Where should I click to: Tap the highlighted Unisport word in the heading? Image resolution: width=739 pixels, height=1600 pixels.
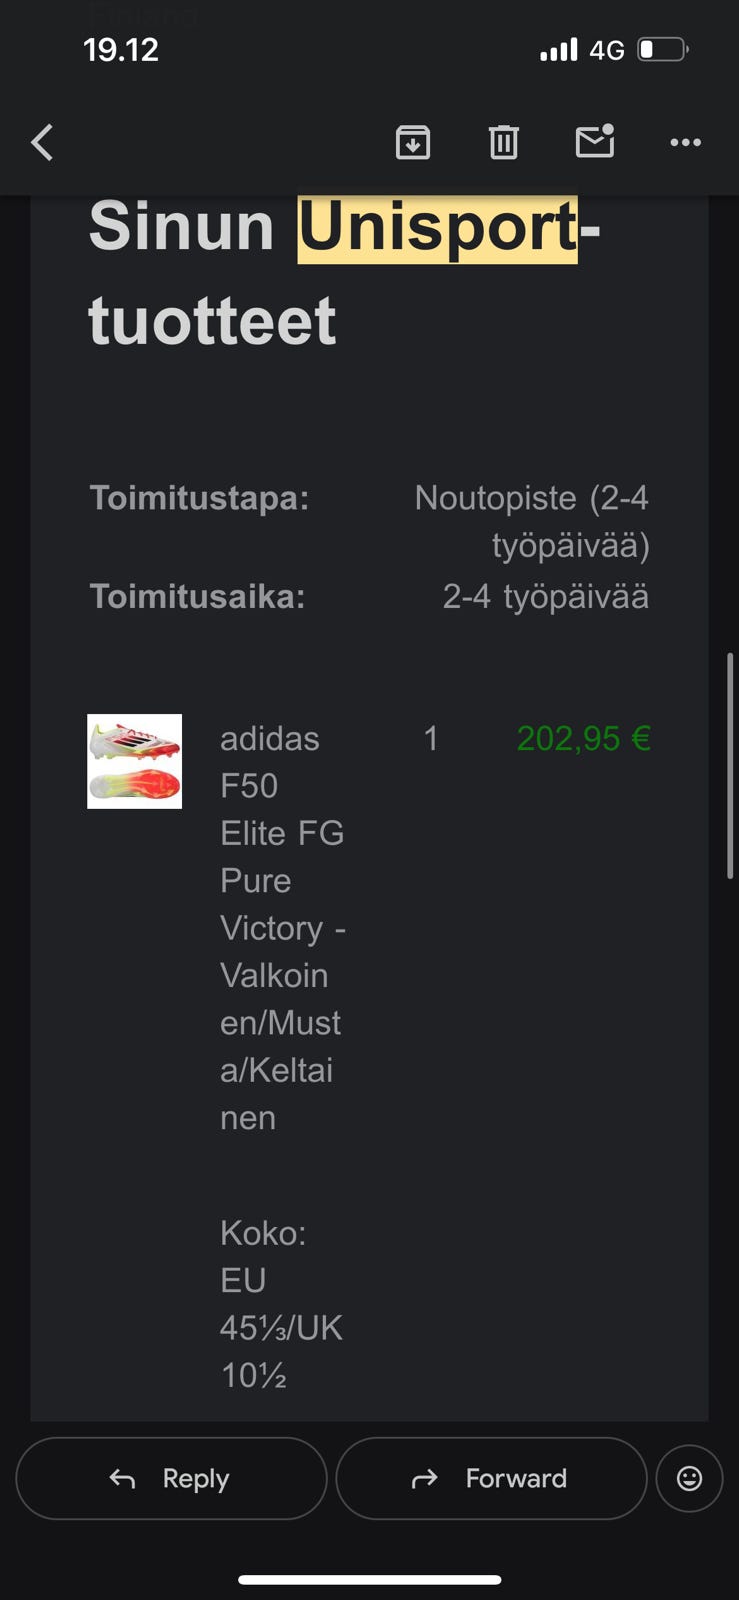point(438,228)
